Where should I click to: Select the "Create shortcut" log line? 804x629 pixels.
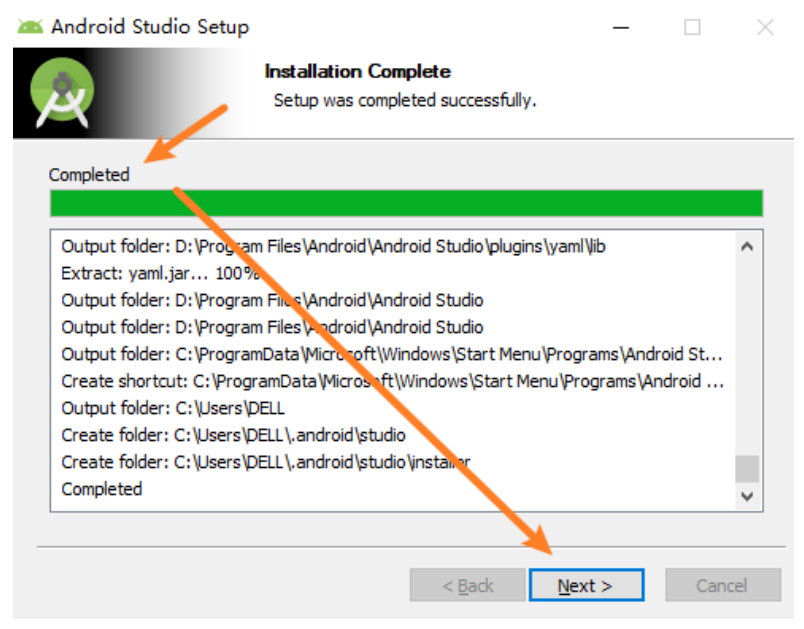pyautogui.click(x=392, y=381)
